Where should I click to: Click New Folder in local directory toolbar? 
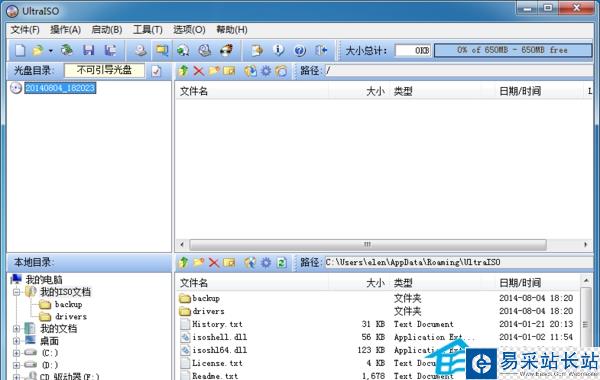point(199,262)
